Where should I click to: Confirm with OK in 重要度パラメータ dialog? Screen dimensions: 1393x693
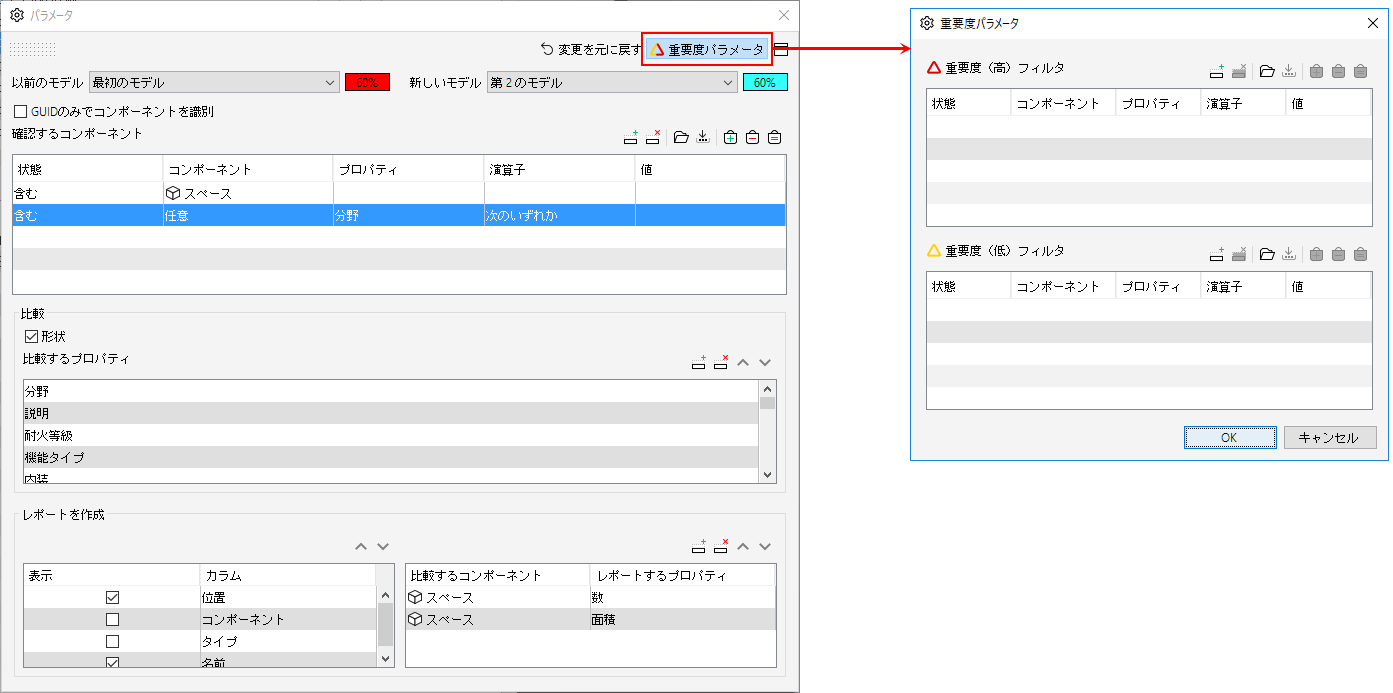tap(1230, 438)
